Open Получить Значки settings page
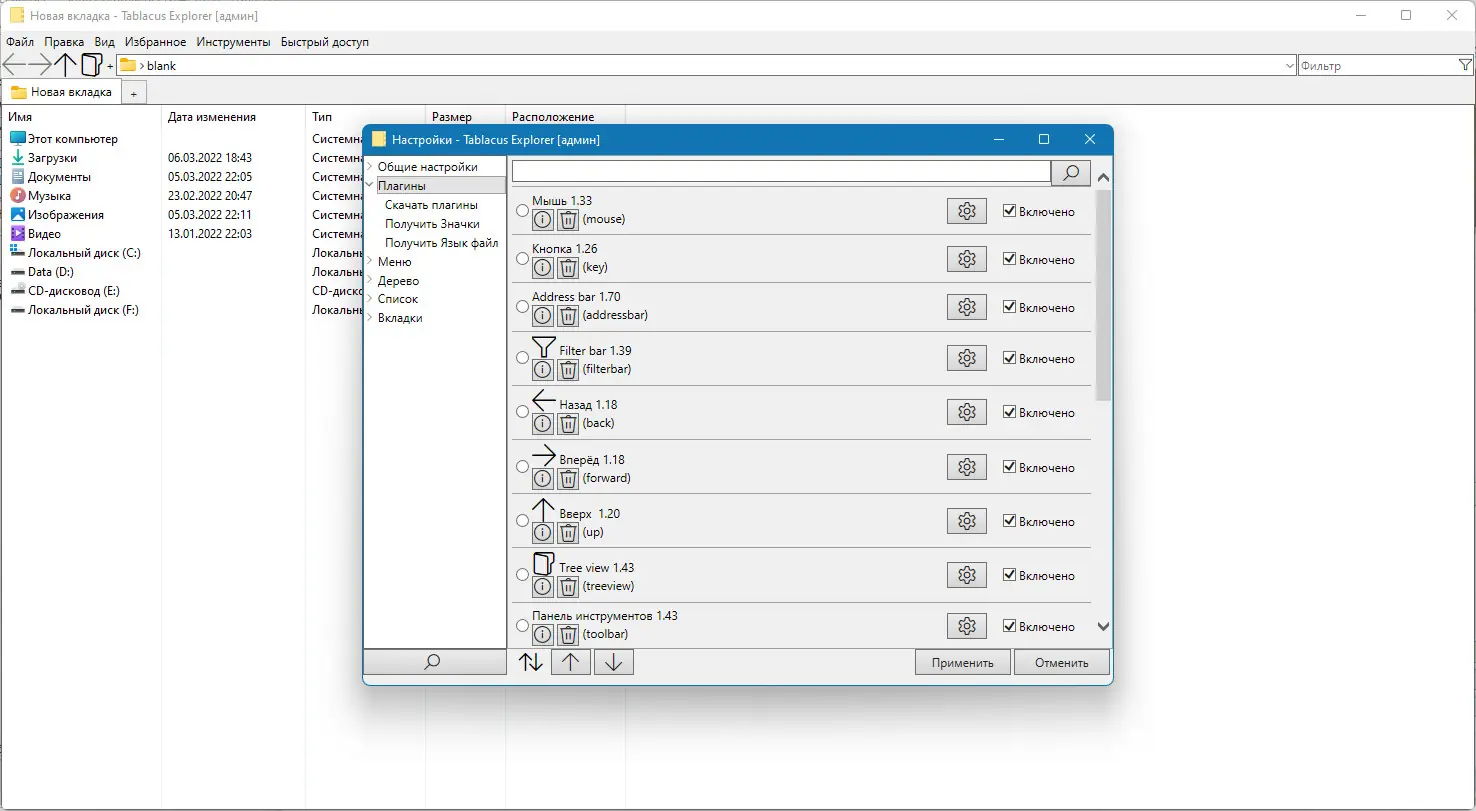The height and width of the screenshot is (811, 1476). tap(432, 224)
